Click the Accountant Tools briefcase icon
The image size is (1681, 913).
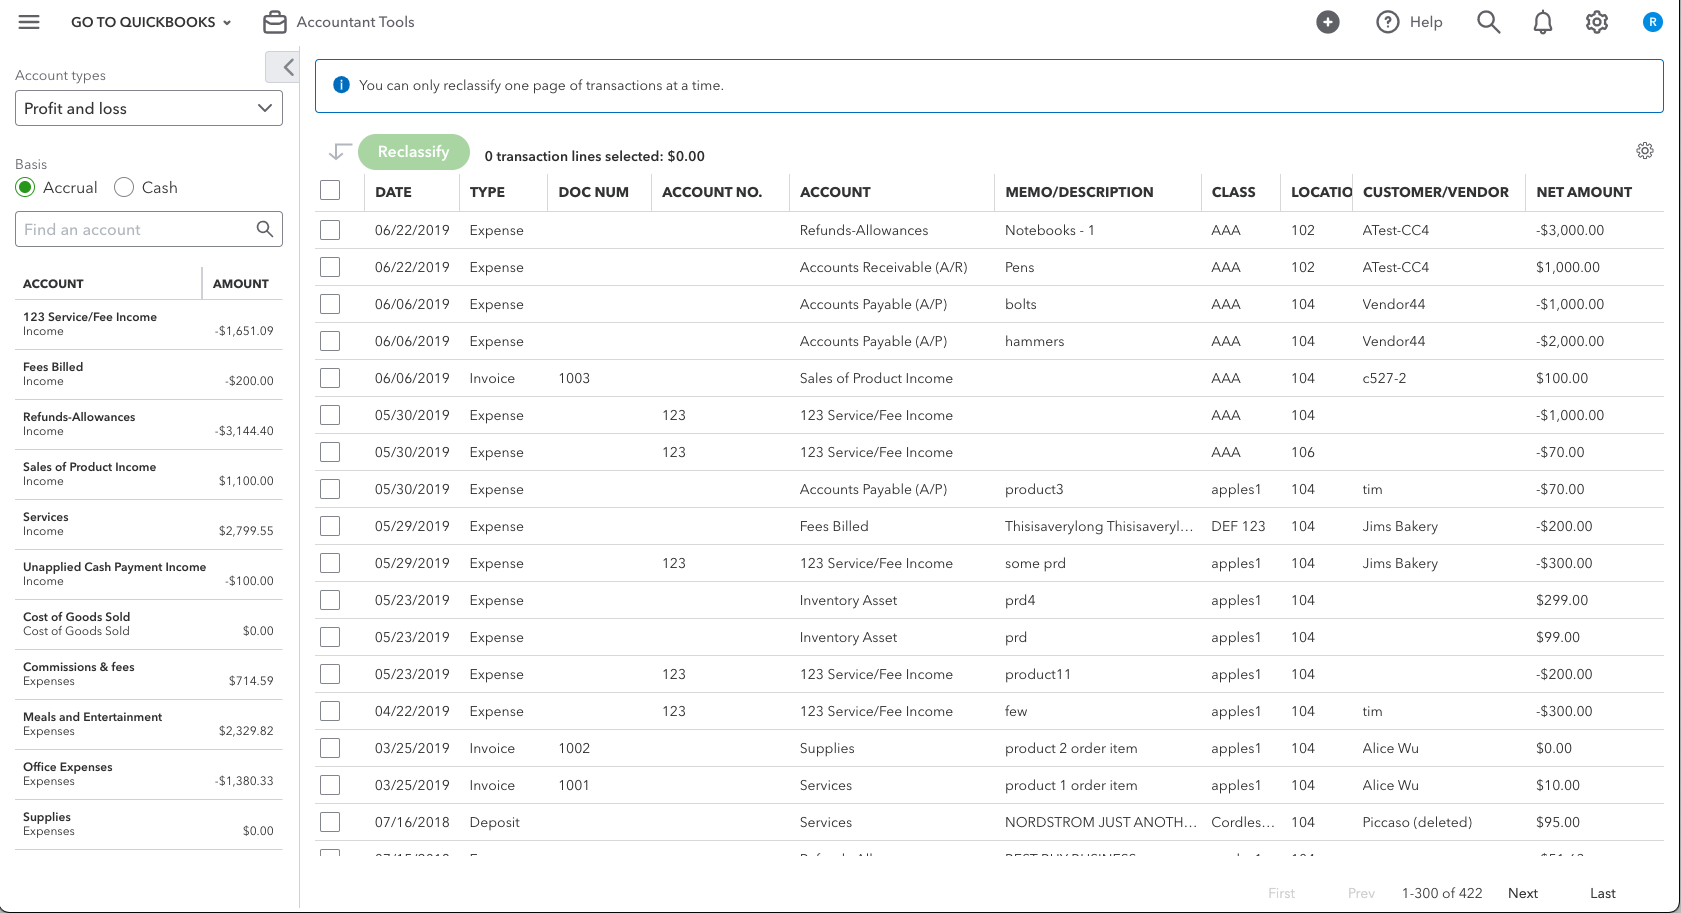pyautogui.click(x=275, y=22)
